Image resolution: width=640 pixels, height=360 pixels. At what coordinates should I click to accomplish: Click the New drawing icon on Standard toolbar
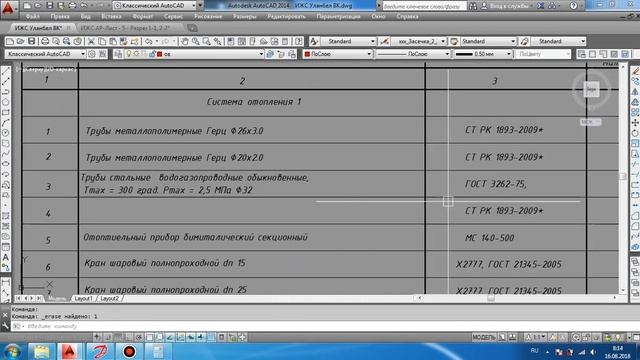tap(10, 41)
